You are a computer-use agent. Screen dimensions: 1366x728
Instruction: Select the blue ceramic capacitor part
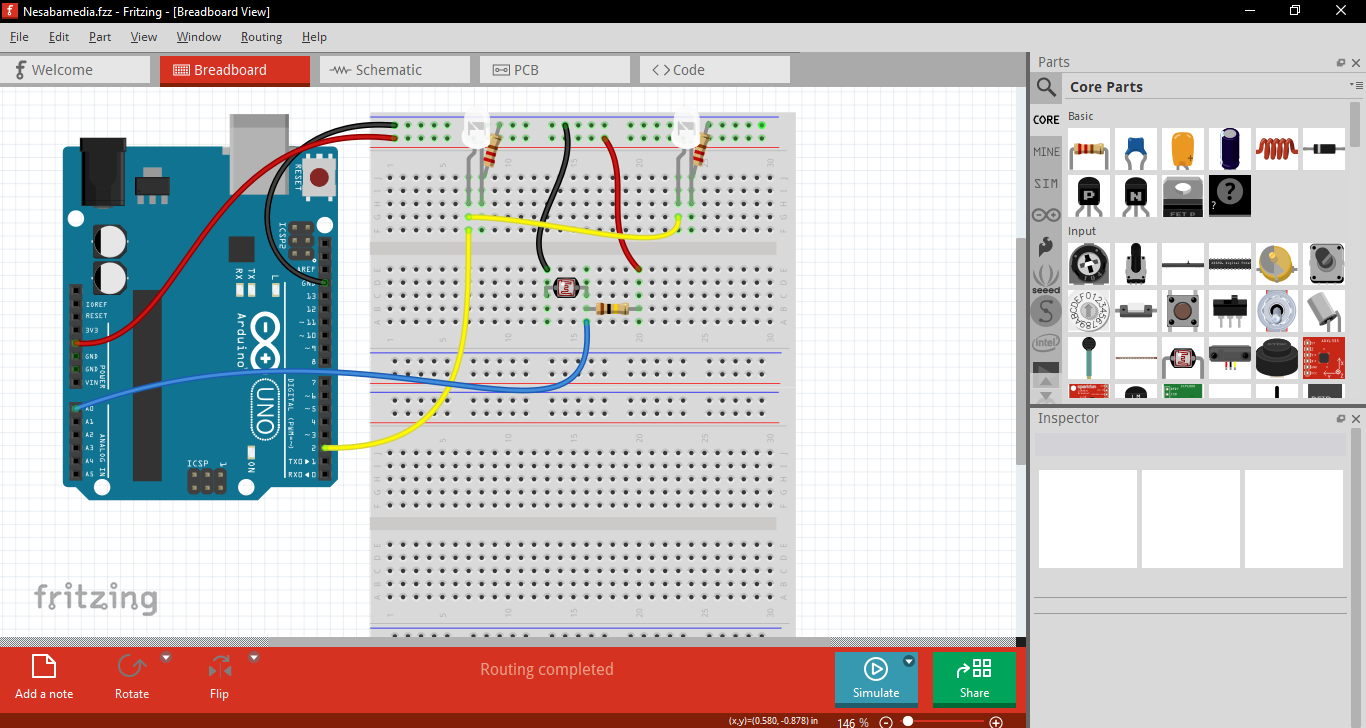coord(1136,149)
